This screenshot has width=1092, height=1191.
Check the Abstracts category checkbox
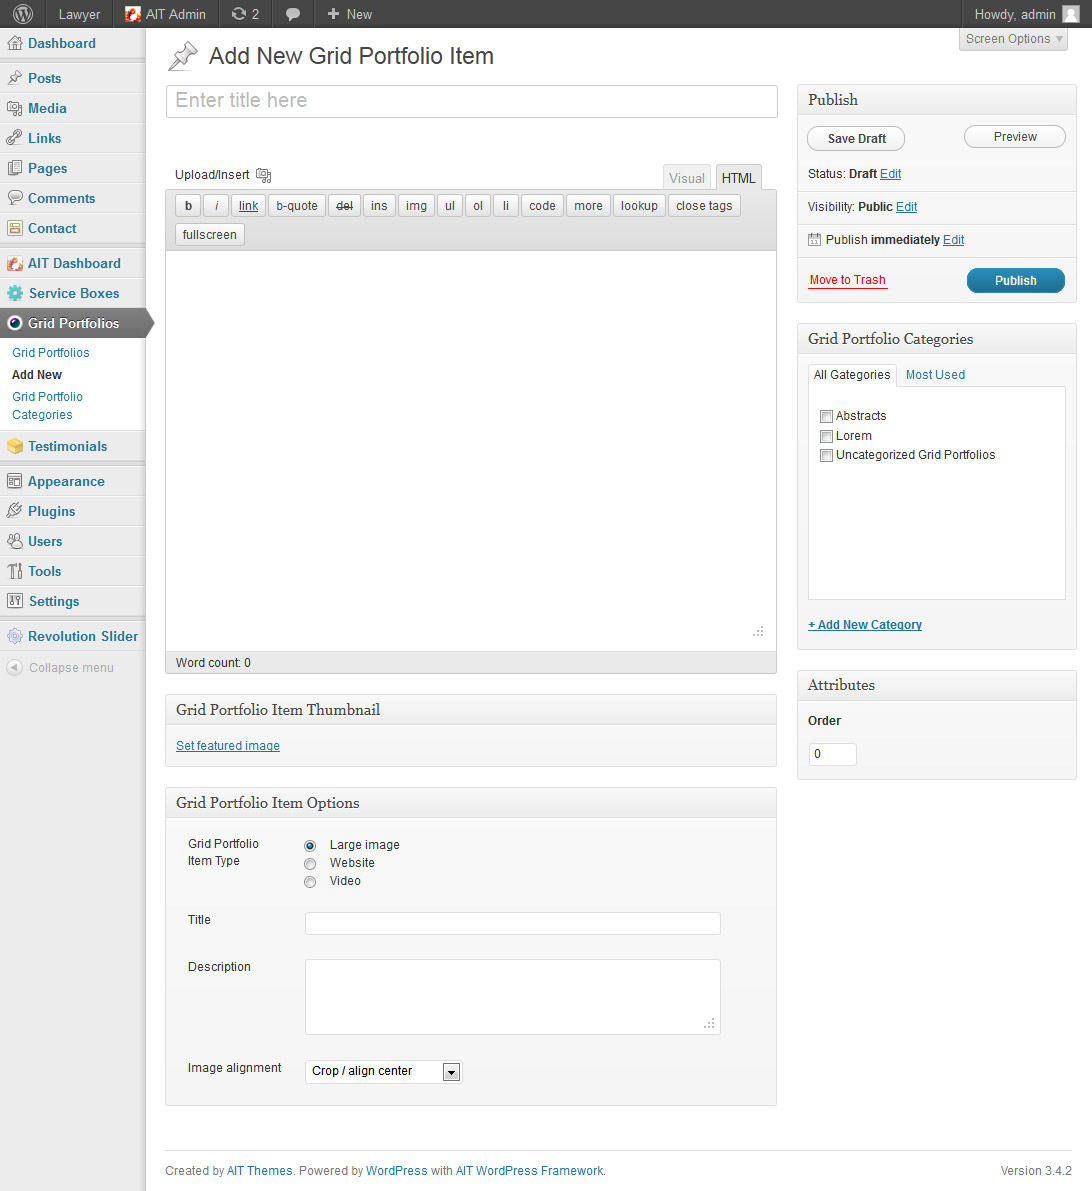(826, 416)
